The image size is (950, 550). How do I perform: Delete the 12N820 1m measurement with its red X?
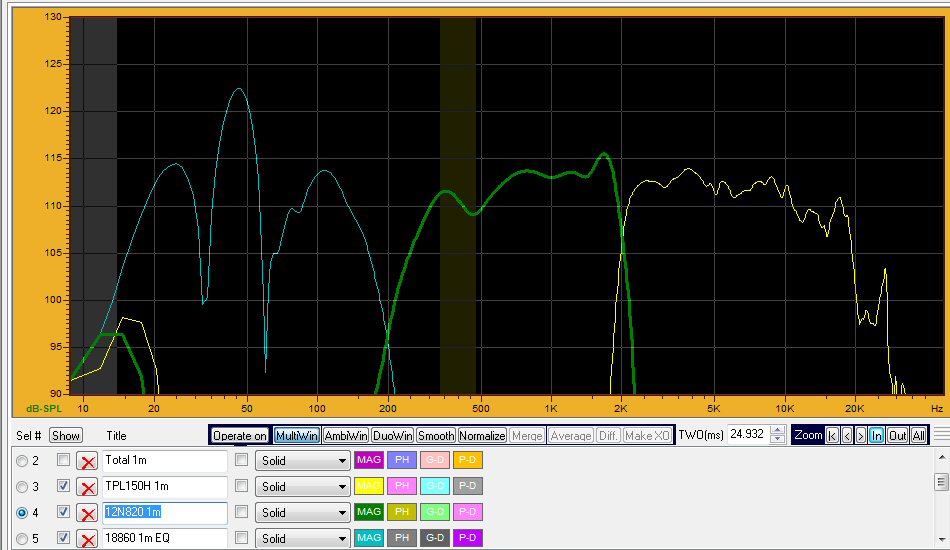[x=87, y=513]
